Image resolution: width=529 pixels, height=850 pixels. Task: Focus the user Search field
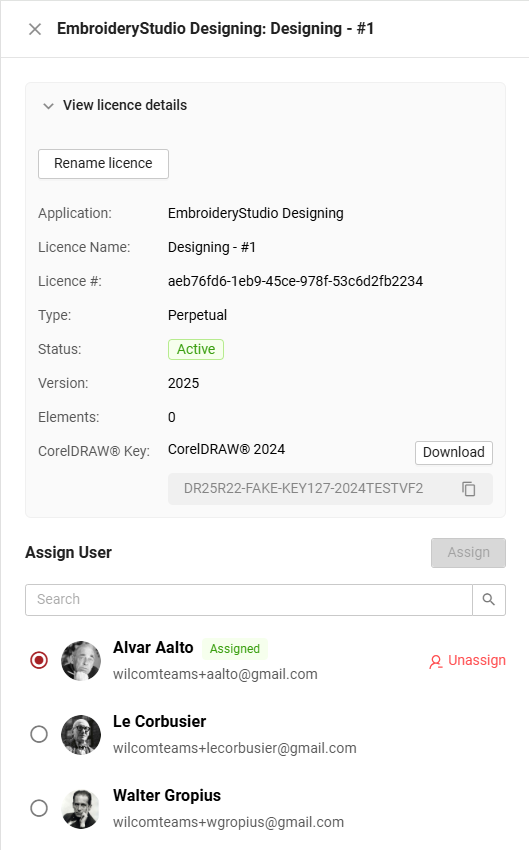(249, 600)
